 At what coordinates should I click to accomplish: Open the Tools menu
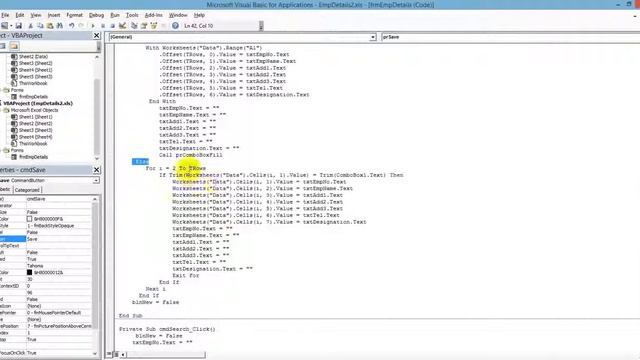[132, 15]
